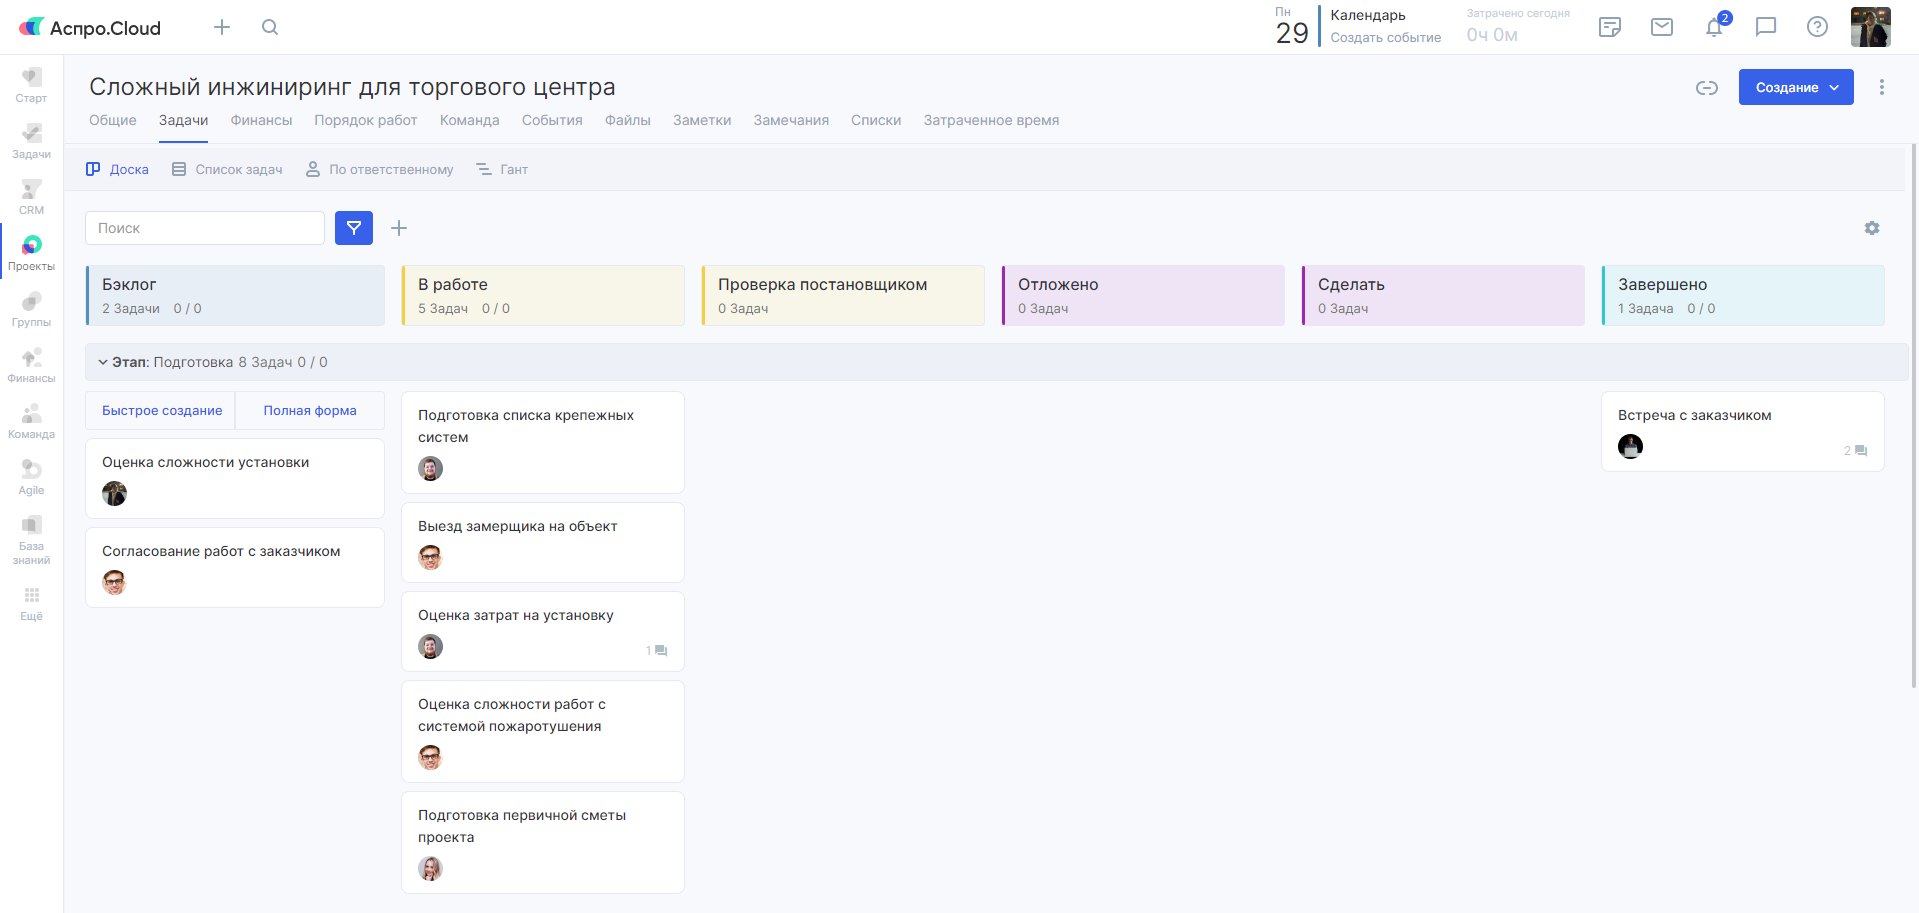Click the search magnifier in header
The height and width of the screenshot is (913, 1919).
pos(270,27)
